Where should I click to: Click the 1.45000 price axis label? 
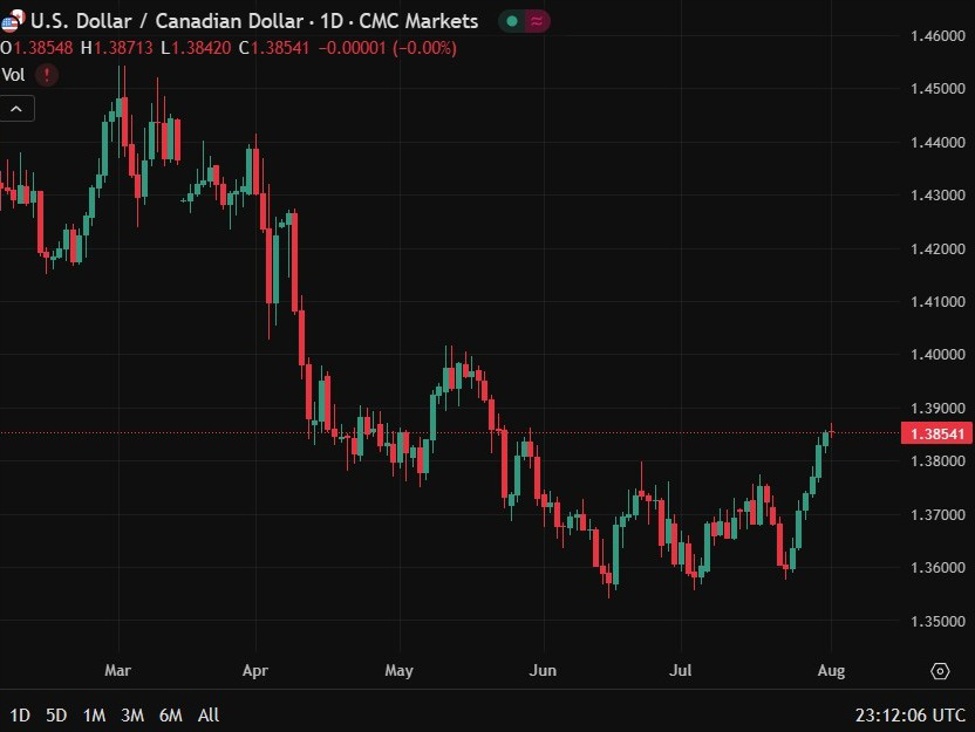(x=938, y=89)
